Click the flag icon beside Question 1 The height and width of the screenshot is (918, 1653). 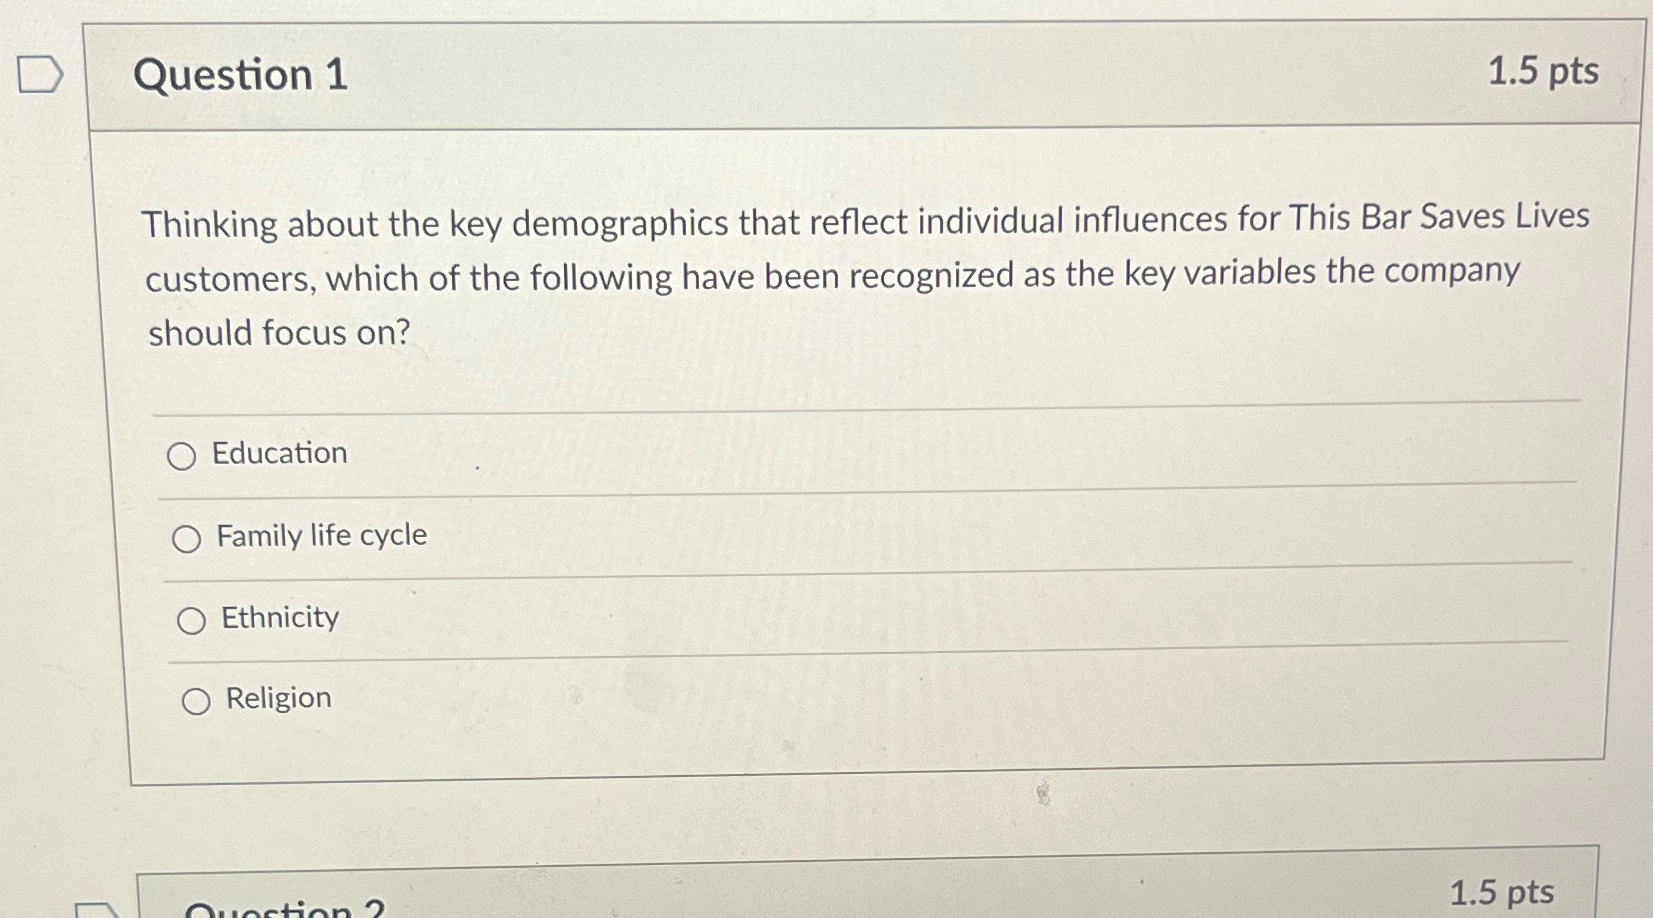pyautogui.click(x=39, y=74)
